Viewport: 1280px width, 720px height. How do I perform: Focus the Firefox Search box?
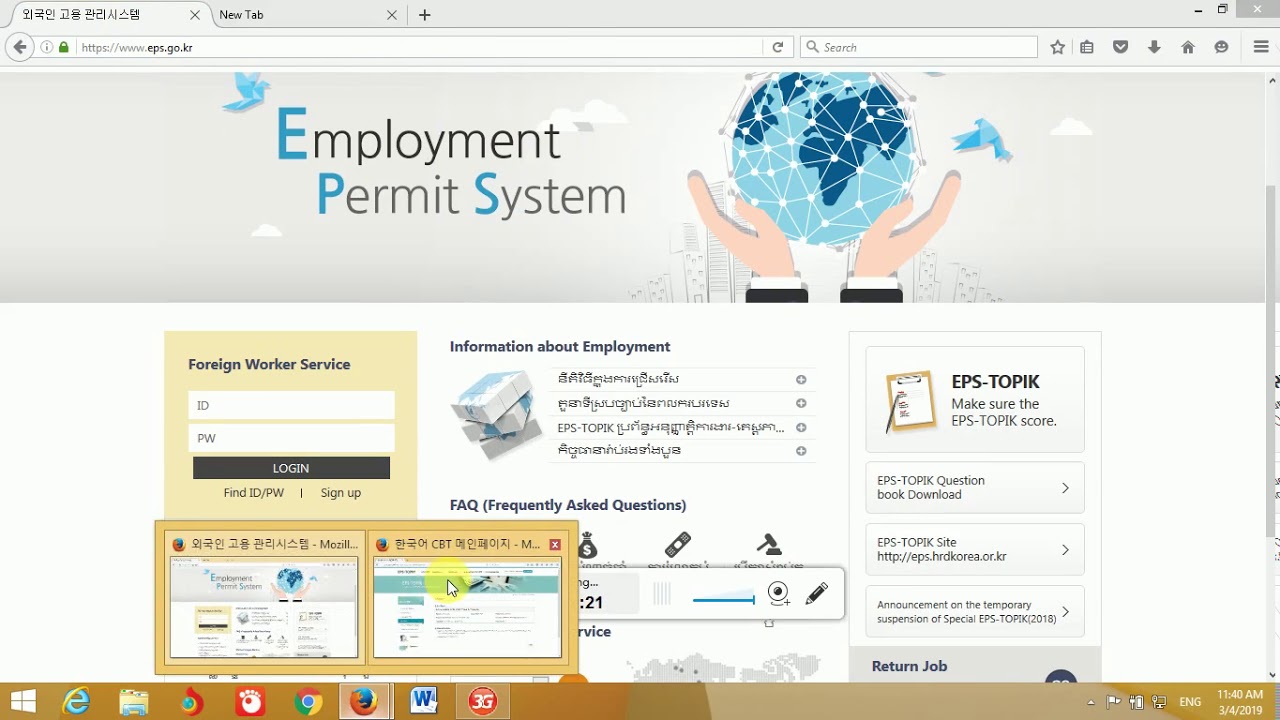point(920,47)
